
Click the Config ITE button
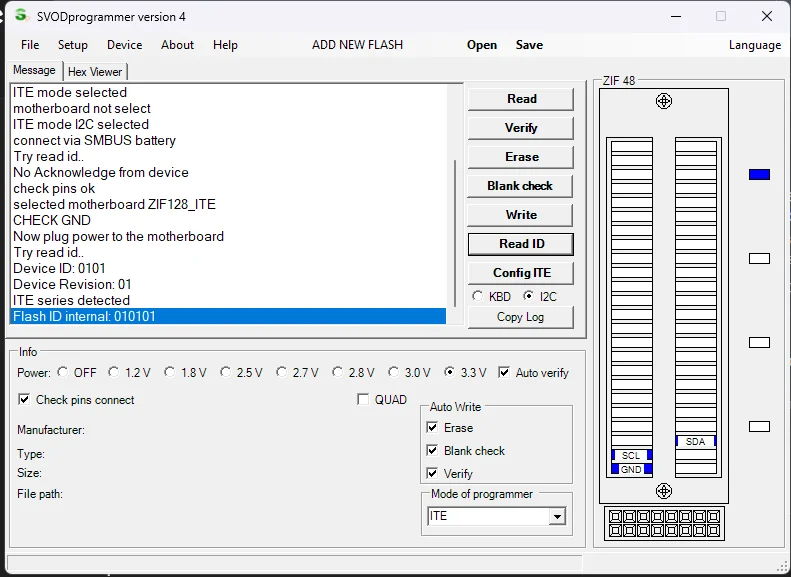pyautogui.click(x=521, y=273)
